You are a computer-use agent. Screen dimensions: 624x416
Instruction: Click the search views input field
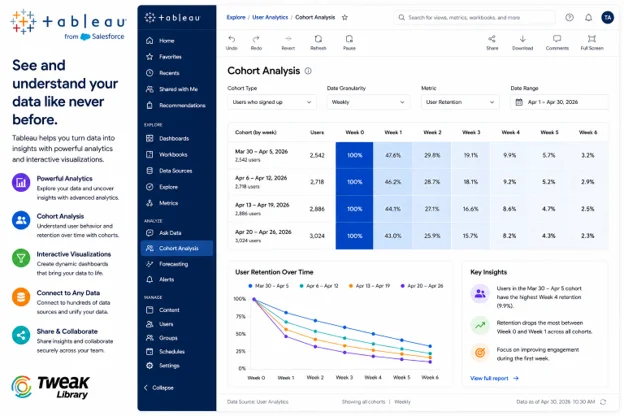pyautogui.click(x=474, y=18)
